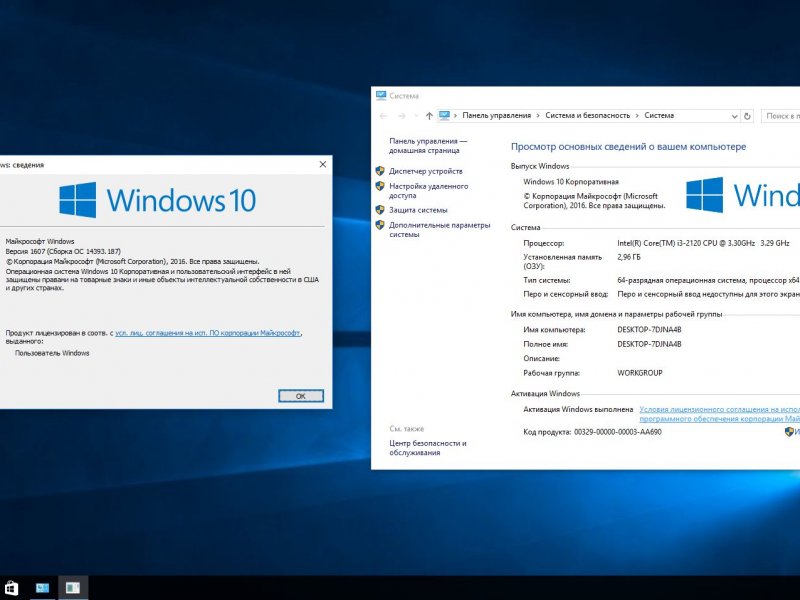The width and height of the screenshot is (800, 600).
Task: Click the Intel Core i3-2120 processor value
Action: pyautogui.click(x=703, y=243)
